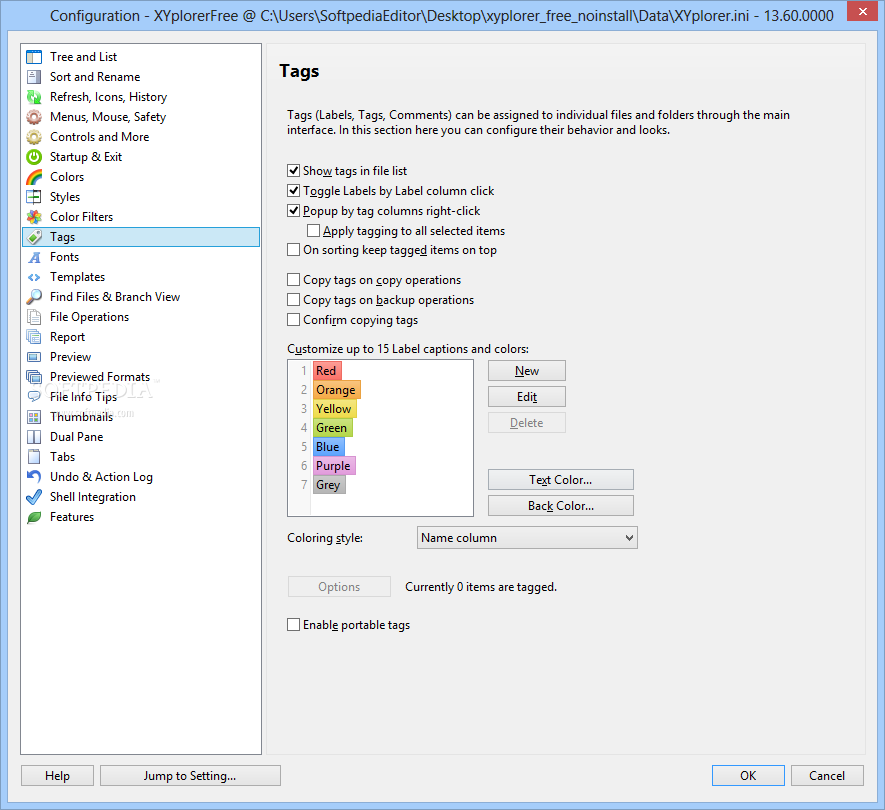Click the Find Files magnifier icon
The width and height of the screenshot is (885, 810).
[34, 297]
